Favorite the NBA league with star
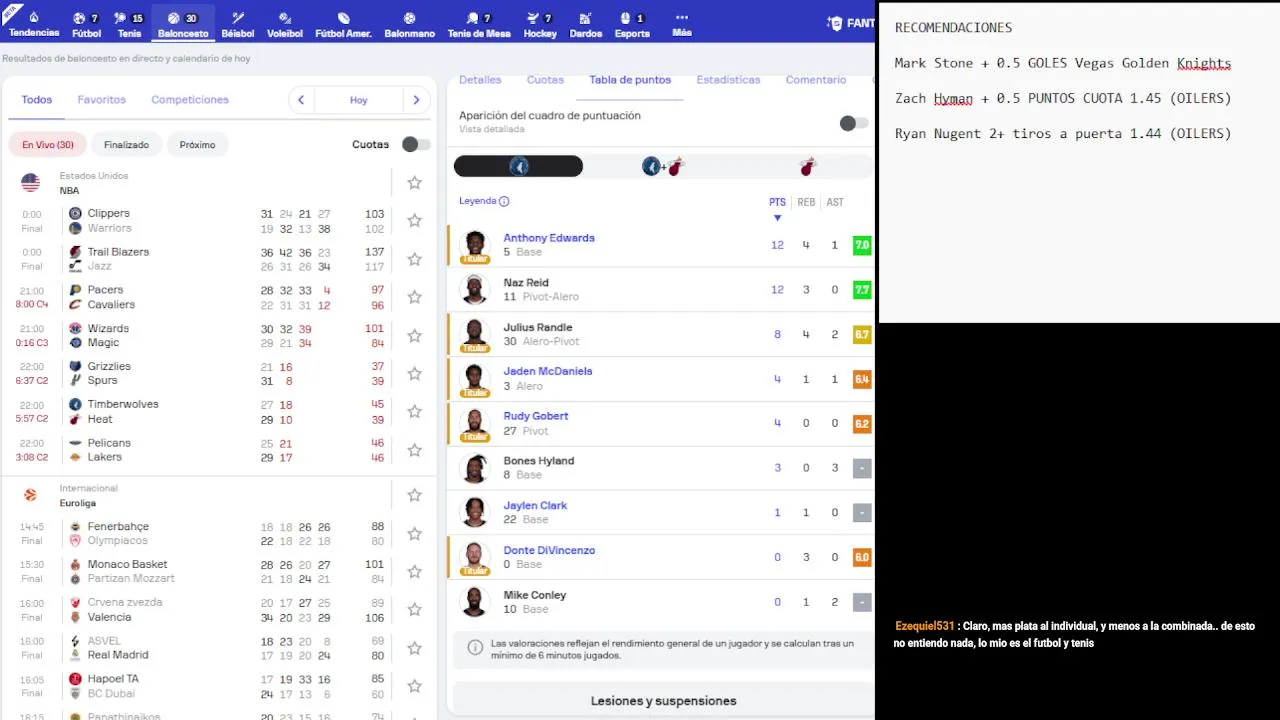Viewport: 1280px width, 720px height. coord(414,183)
